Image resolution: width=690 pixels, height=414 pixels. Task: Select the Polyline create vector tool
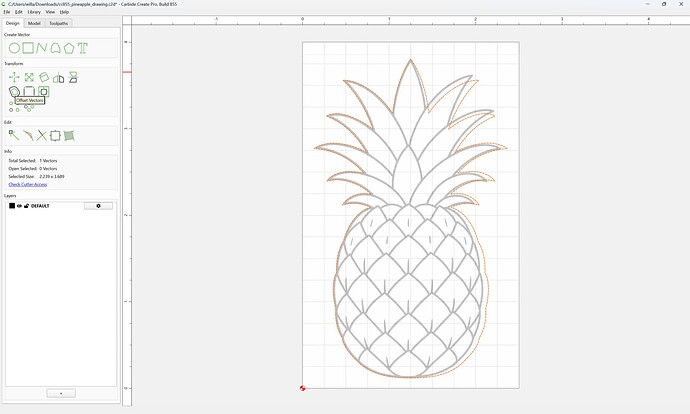tap(41, 48)
